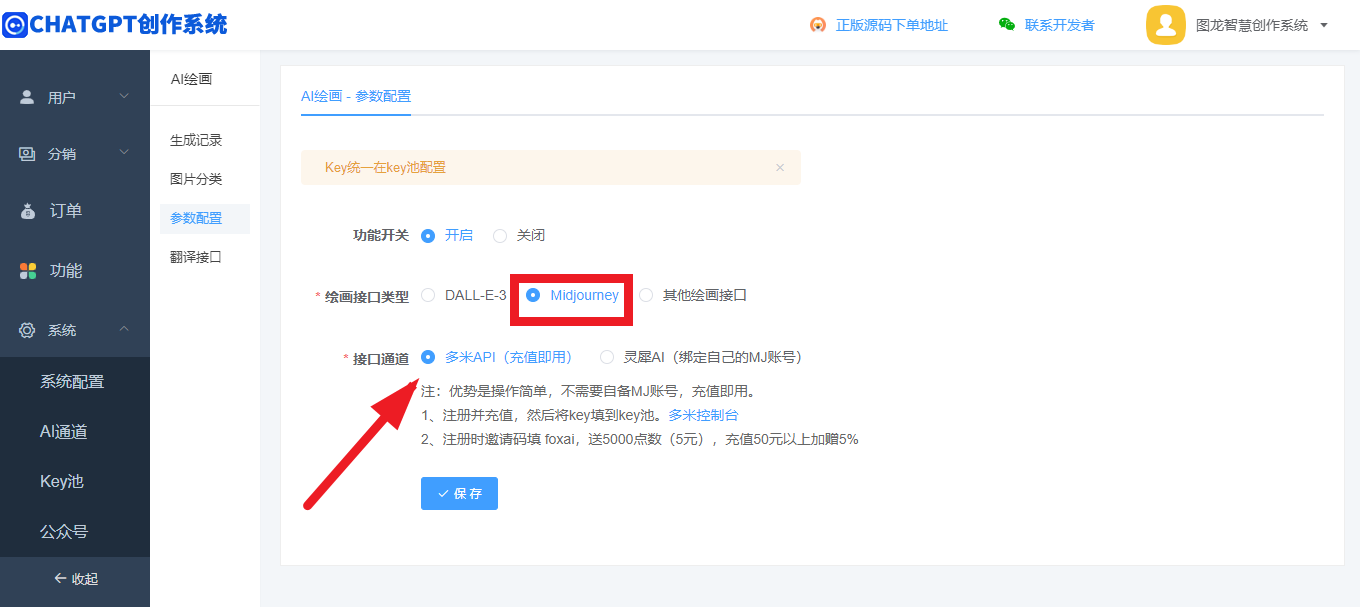Image resolution: width=1360 pixels, height=607 pixels.
Task: Click the 保存 button
Action: 459,493
